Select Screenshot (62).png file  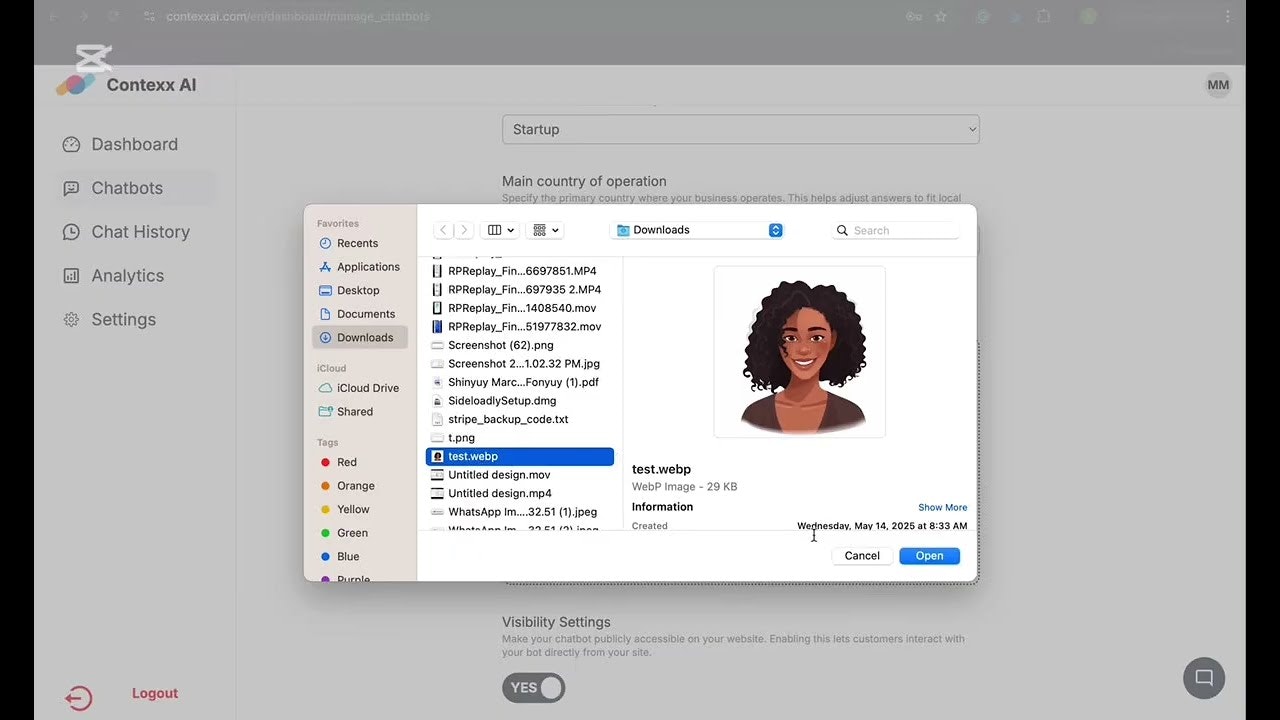[520, 345]
